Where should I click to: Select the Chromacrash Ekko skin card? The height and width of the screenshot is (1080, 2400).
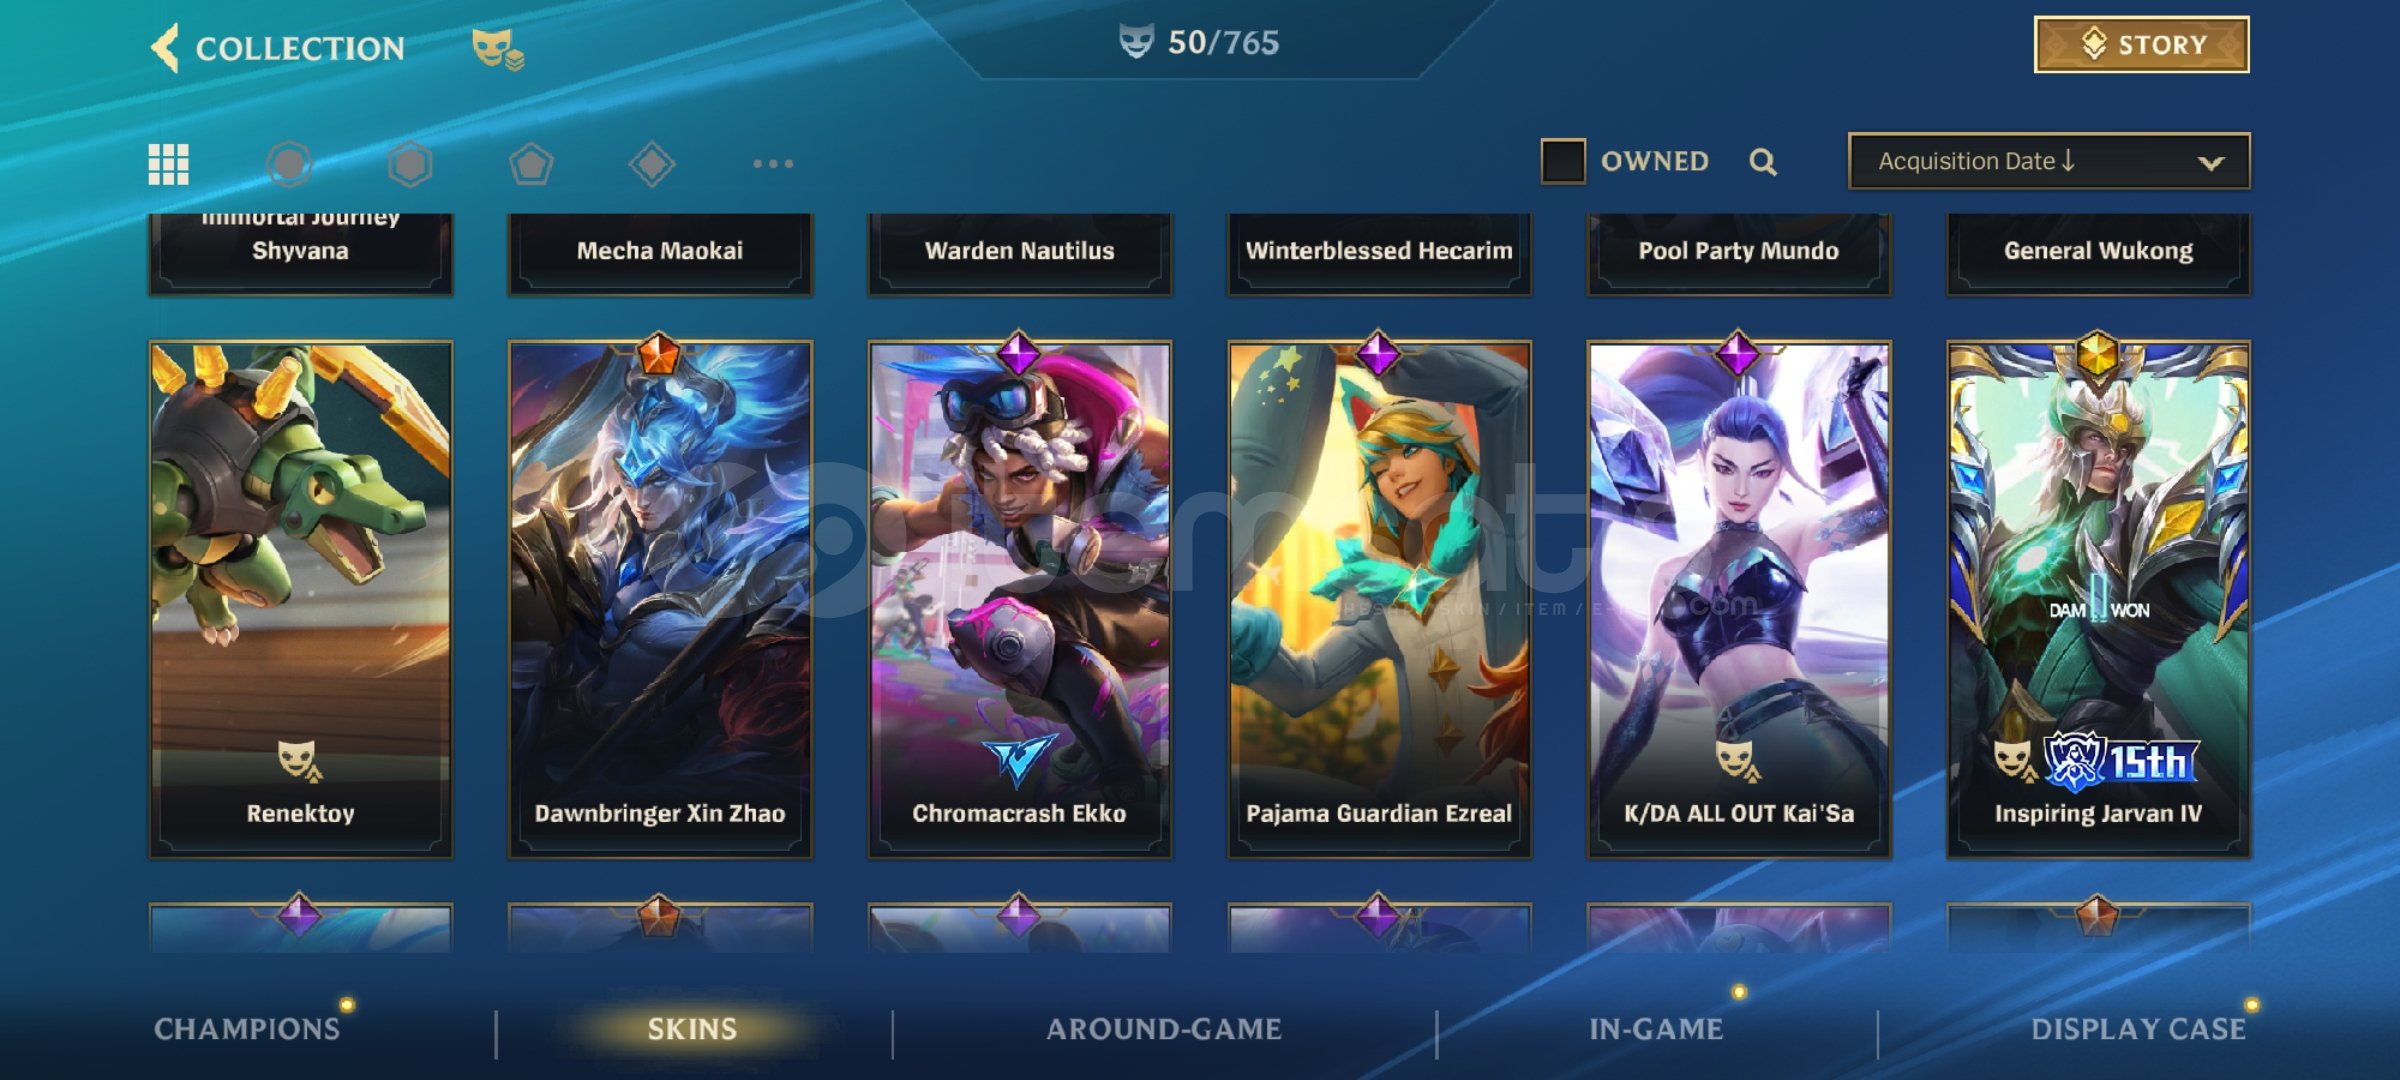click(1019, 599)
